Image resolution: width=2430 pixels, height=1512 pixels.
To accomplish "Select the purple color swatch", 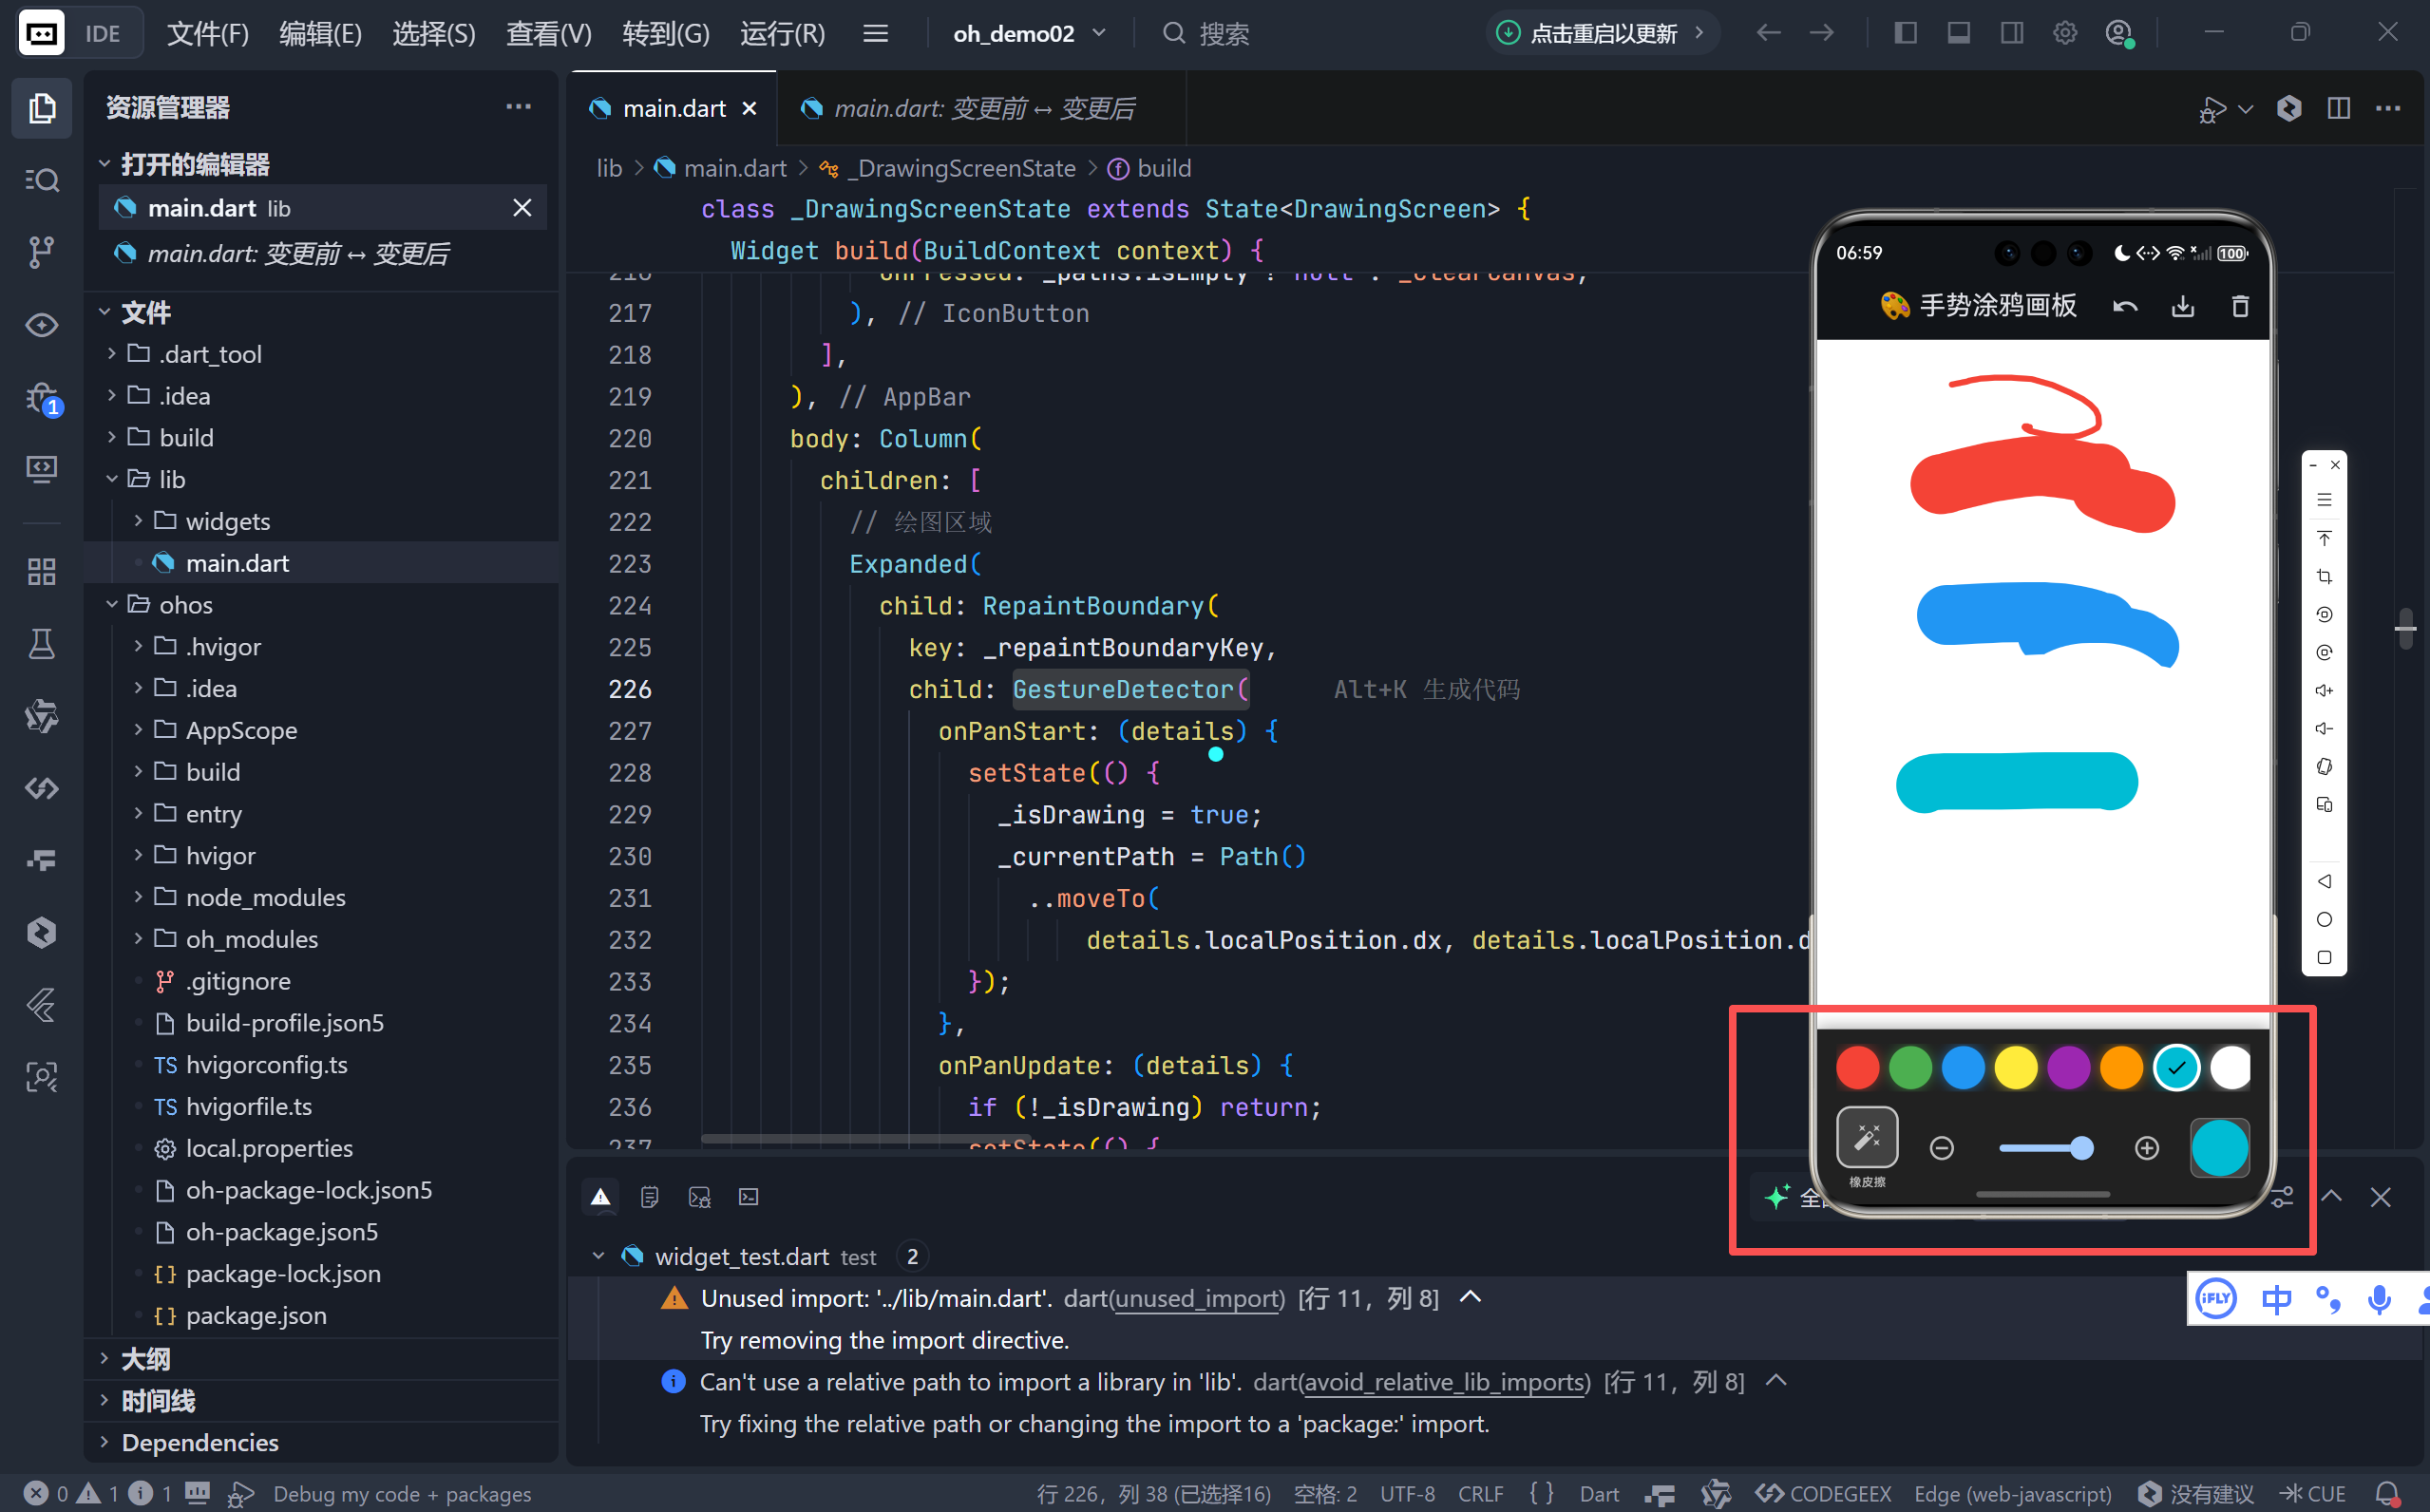I will point(2068,1068).
